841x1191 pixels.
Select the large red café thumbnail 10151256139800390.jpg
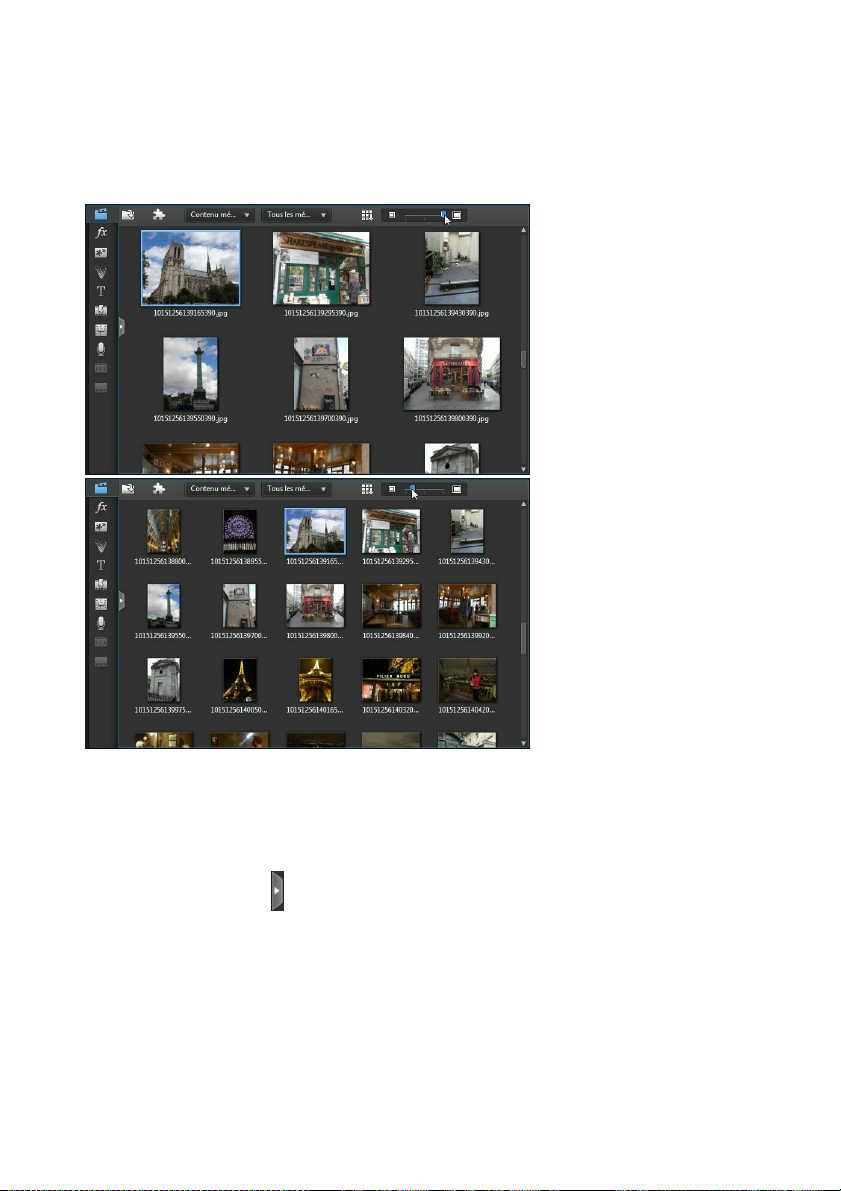pos(452,374)
